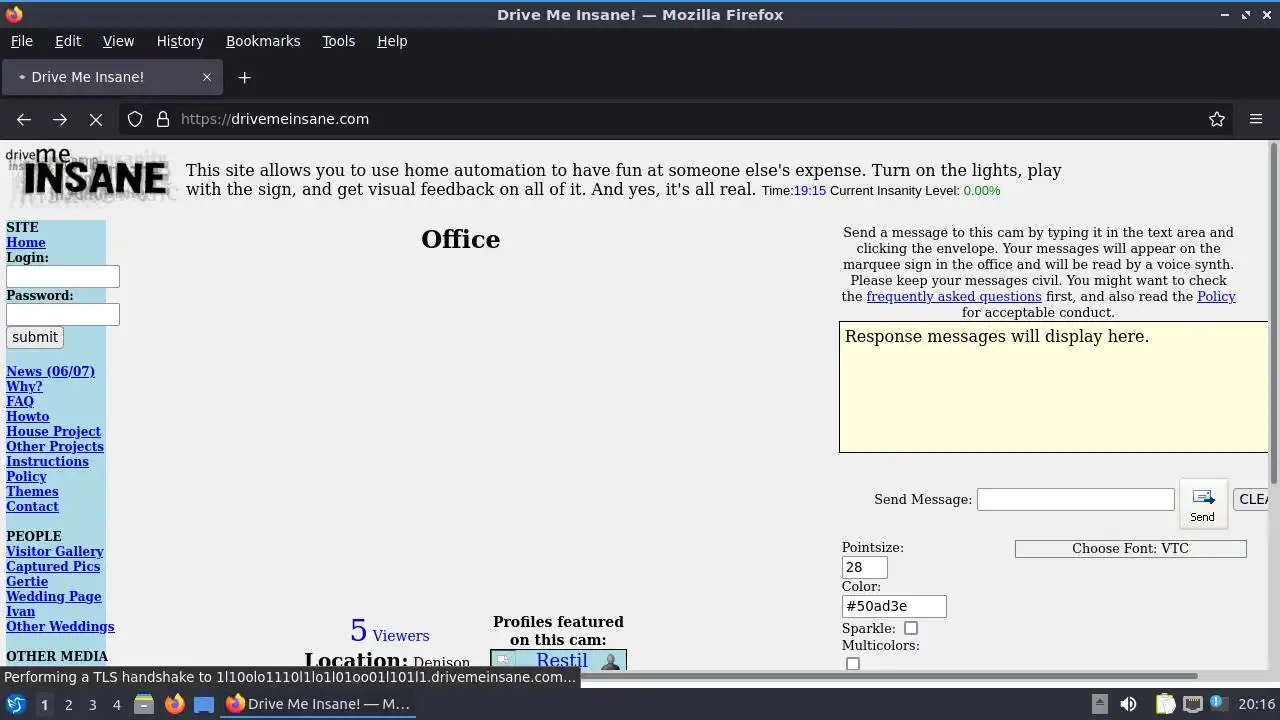Open the Ivan link
The image size is (1280, 720).
[x=20, y=611]
